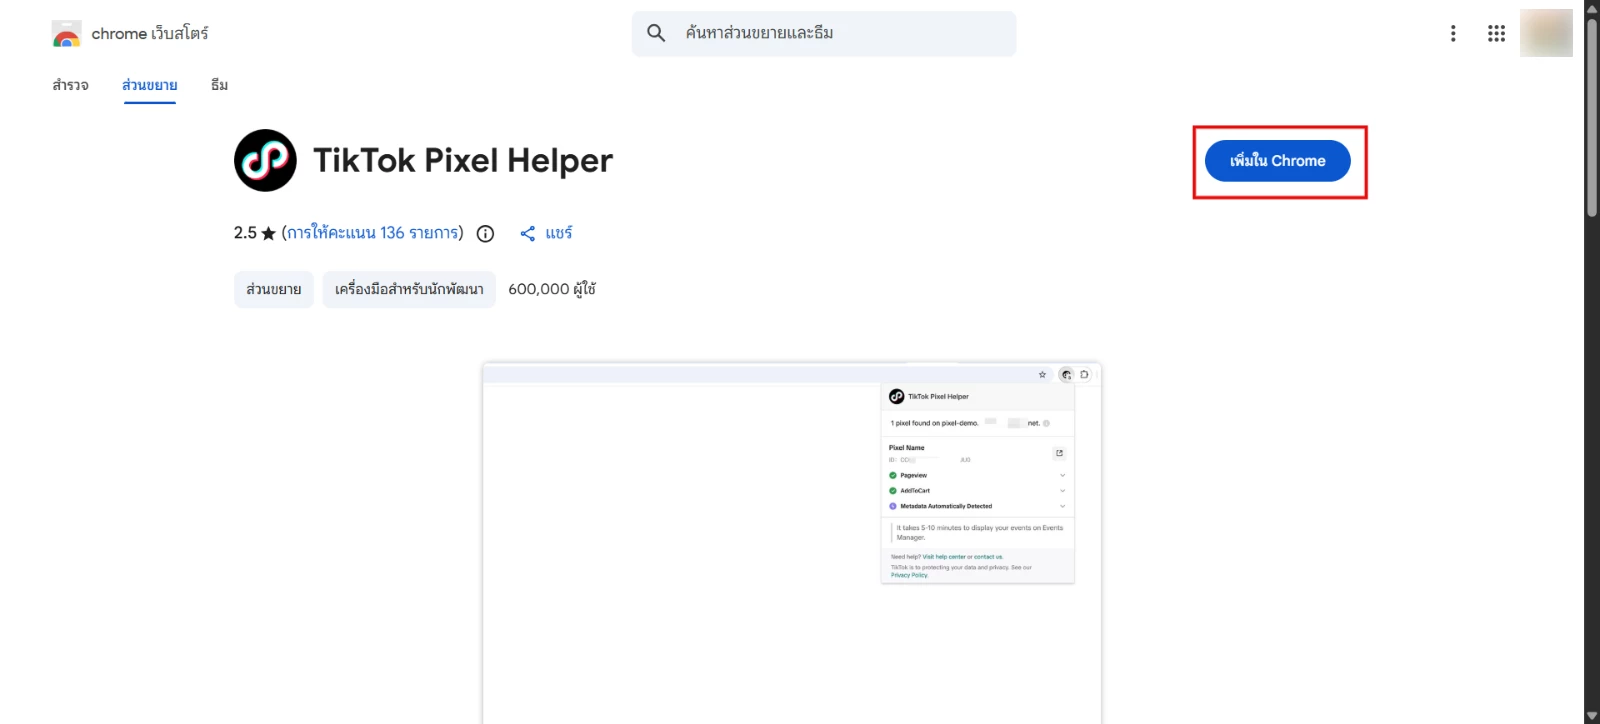Click the scrollbar down arrow
Viewport: 1600px width, 724px height.
1592,716
